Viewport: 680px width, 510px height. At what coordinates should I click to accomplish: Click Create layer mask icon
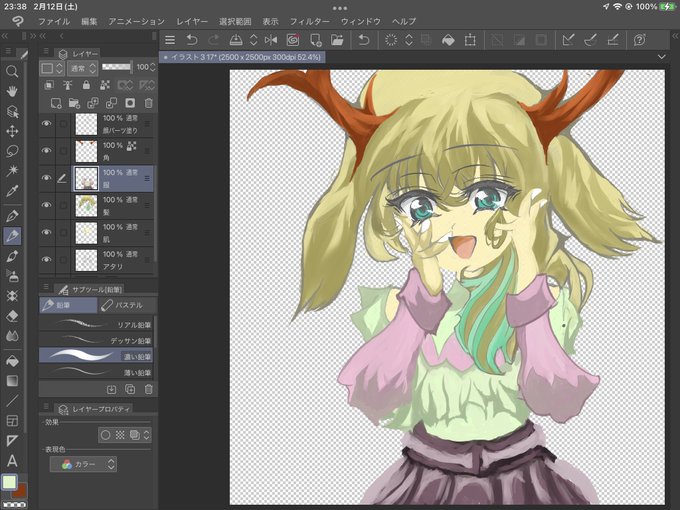coord(130,103)
